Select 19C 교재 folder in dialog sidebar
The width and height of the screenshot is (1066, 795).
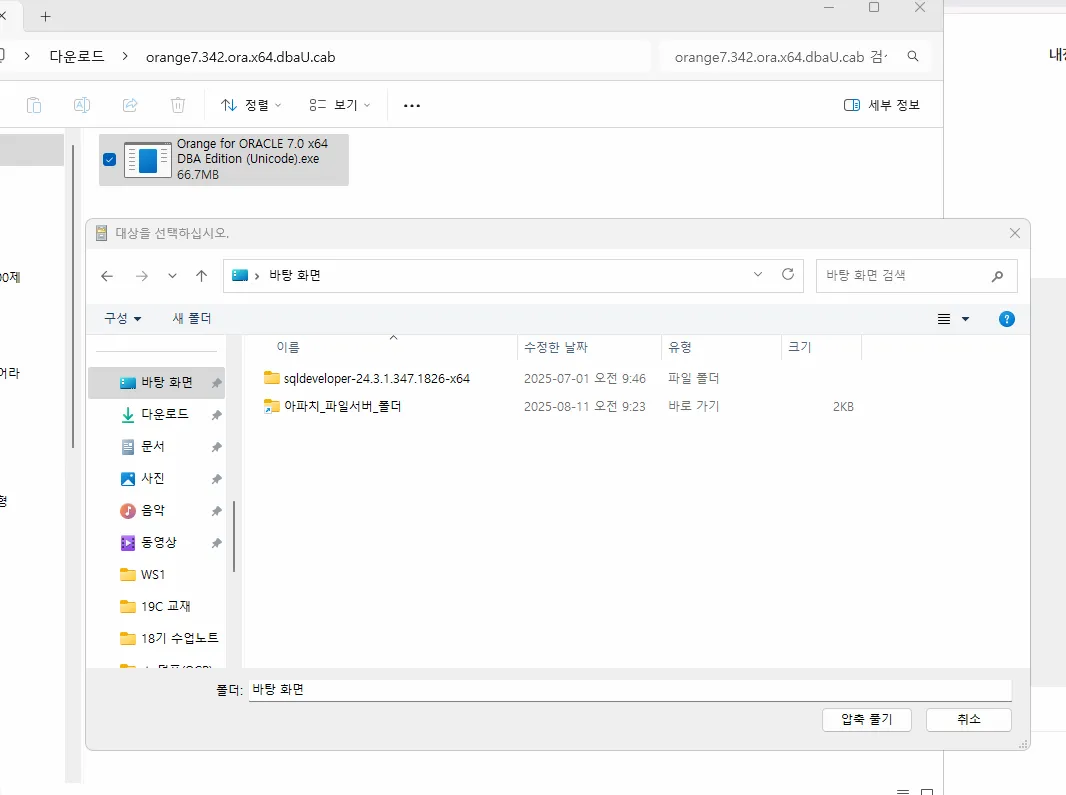click(x=156, y=606)
